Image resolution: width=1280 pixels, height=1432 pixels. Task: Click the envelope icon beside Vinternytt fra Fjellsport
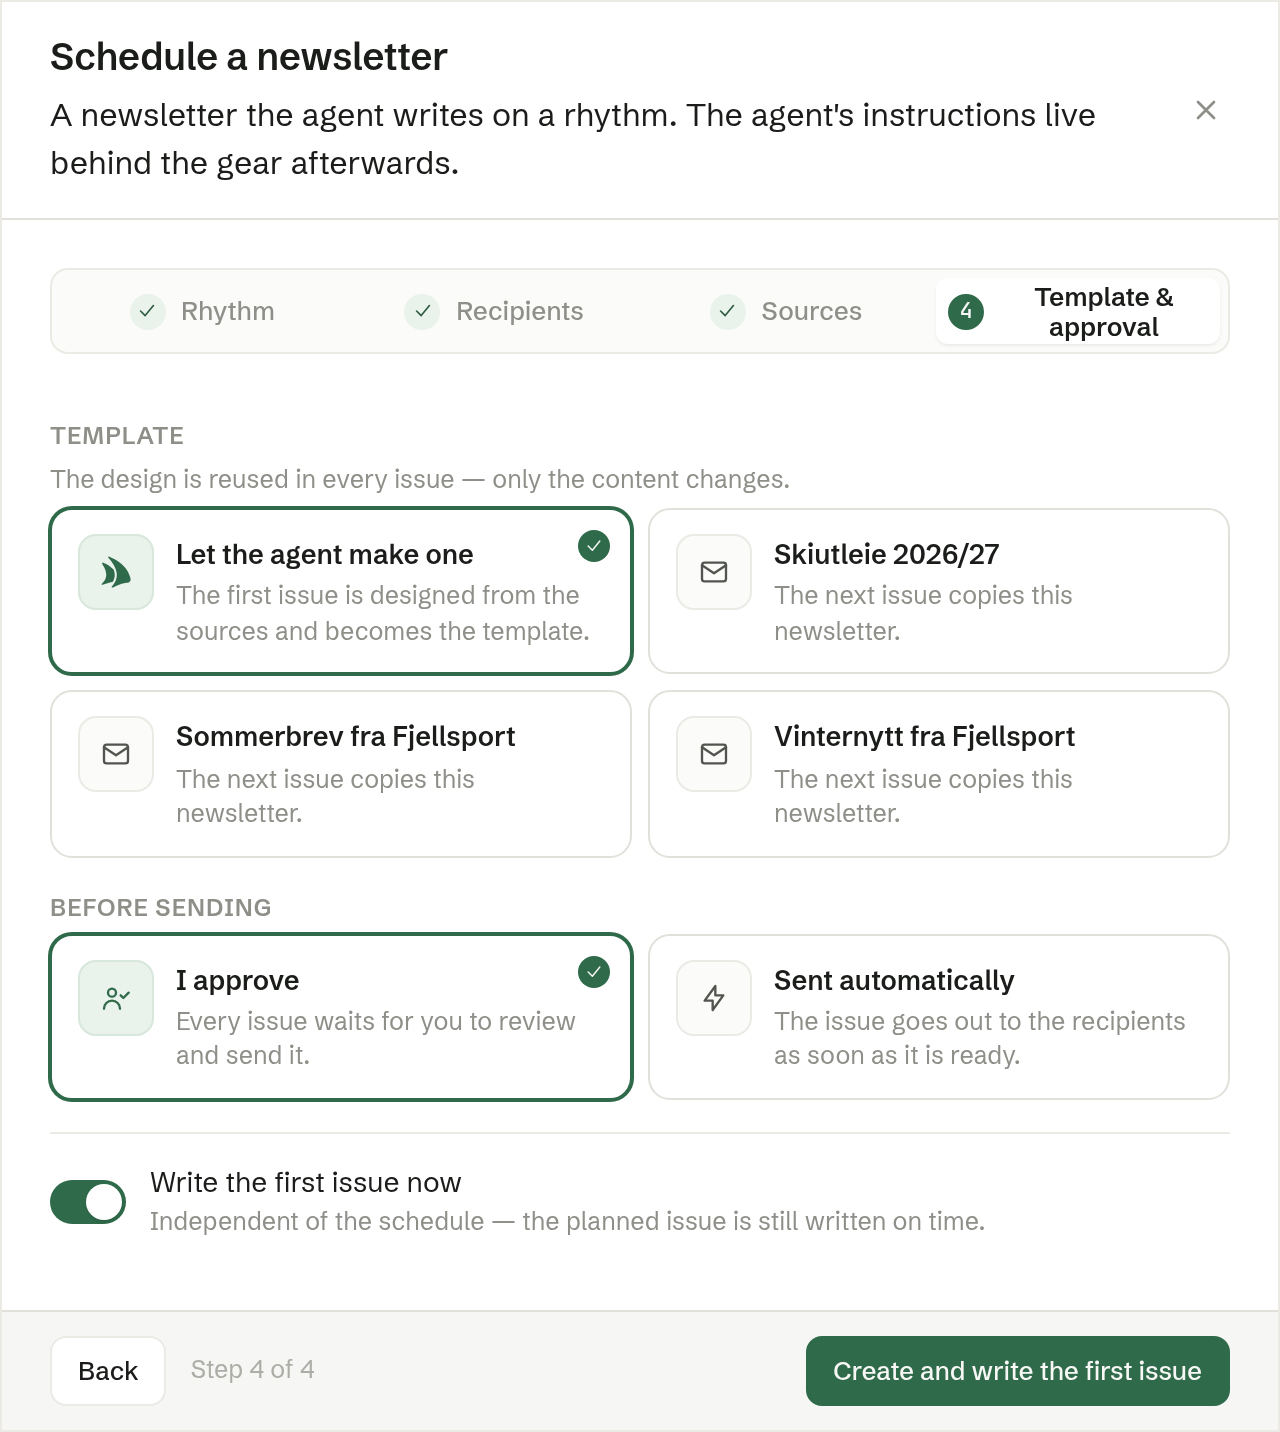point(714,754)
